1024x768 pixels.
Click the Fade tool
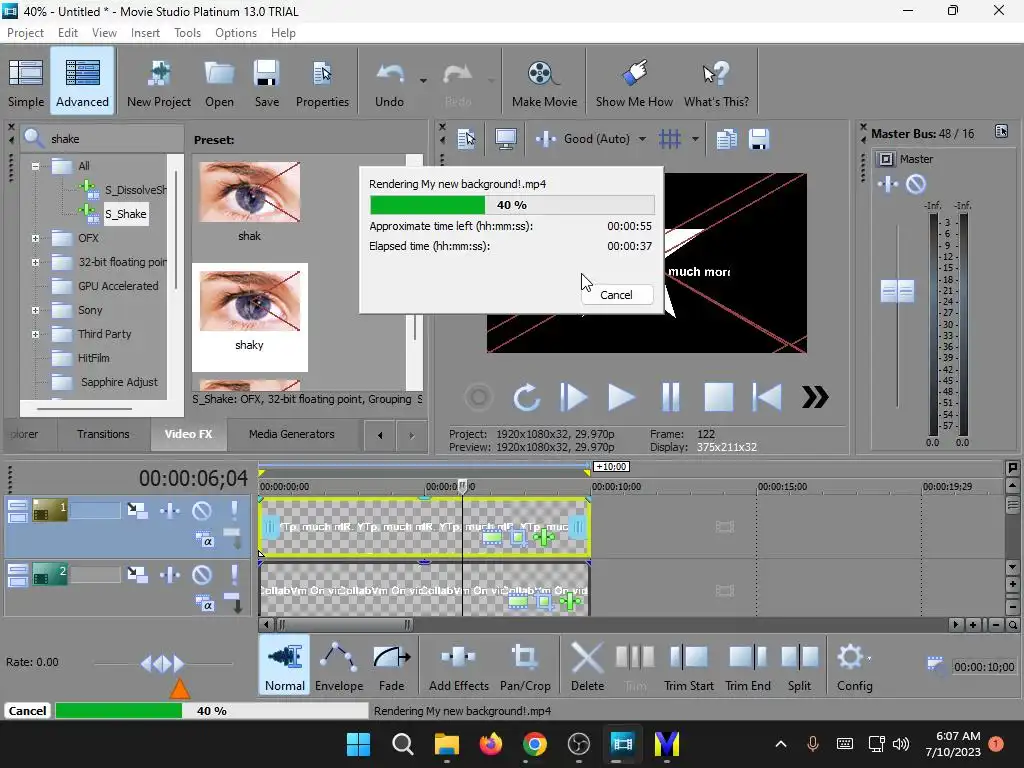(391, 665)
